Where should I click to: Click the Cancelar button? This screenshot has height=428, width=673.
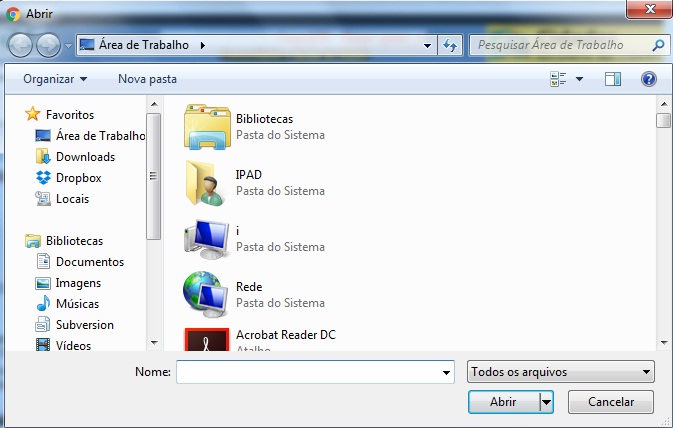[611, 402]
